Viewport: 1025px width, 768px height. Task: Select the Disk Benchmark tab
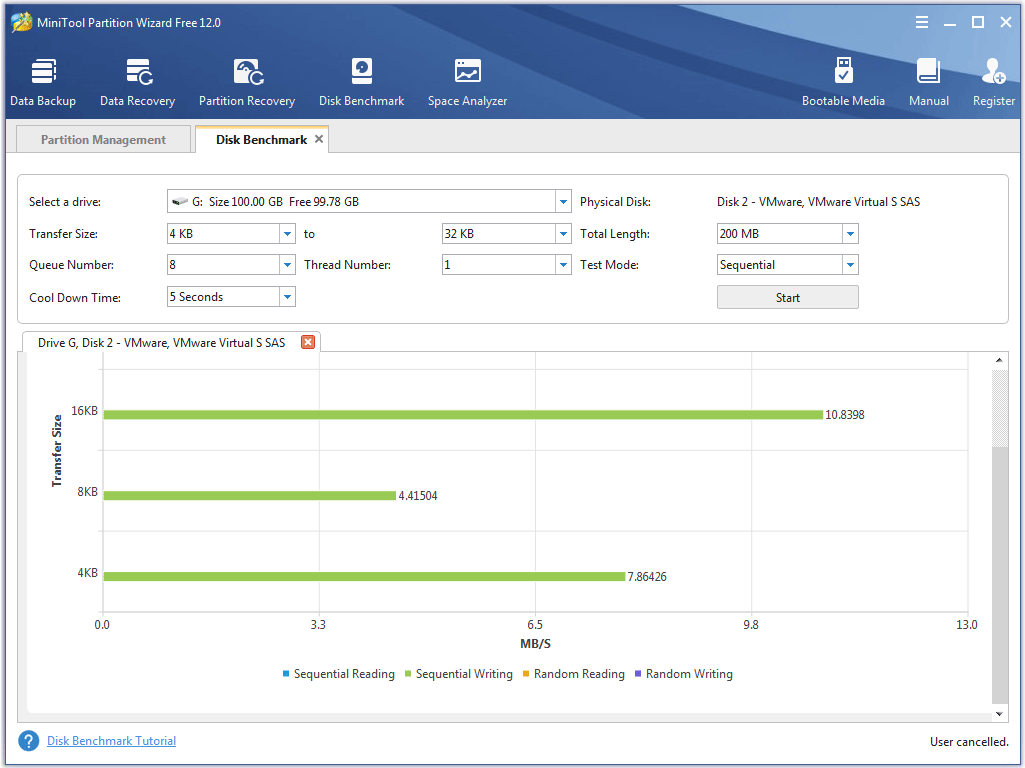tap(261, 139)
